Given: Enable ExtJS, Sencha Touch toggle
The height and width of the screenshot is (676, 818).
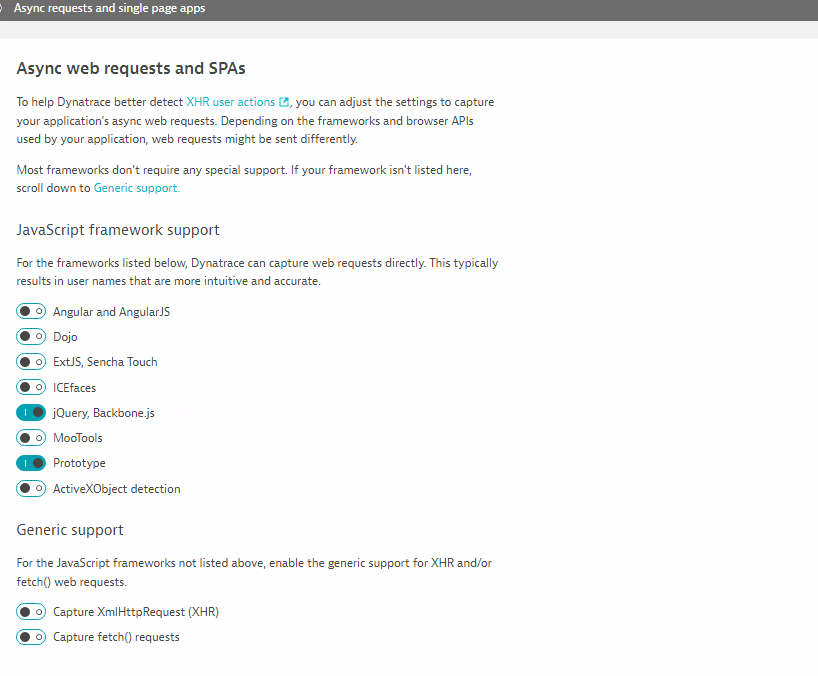Looking at the screenshot, I should [x=31, y=361].
